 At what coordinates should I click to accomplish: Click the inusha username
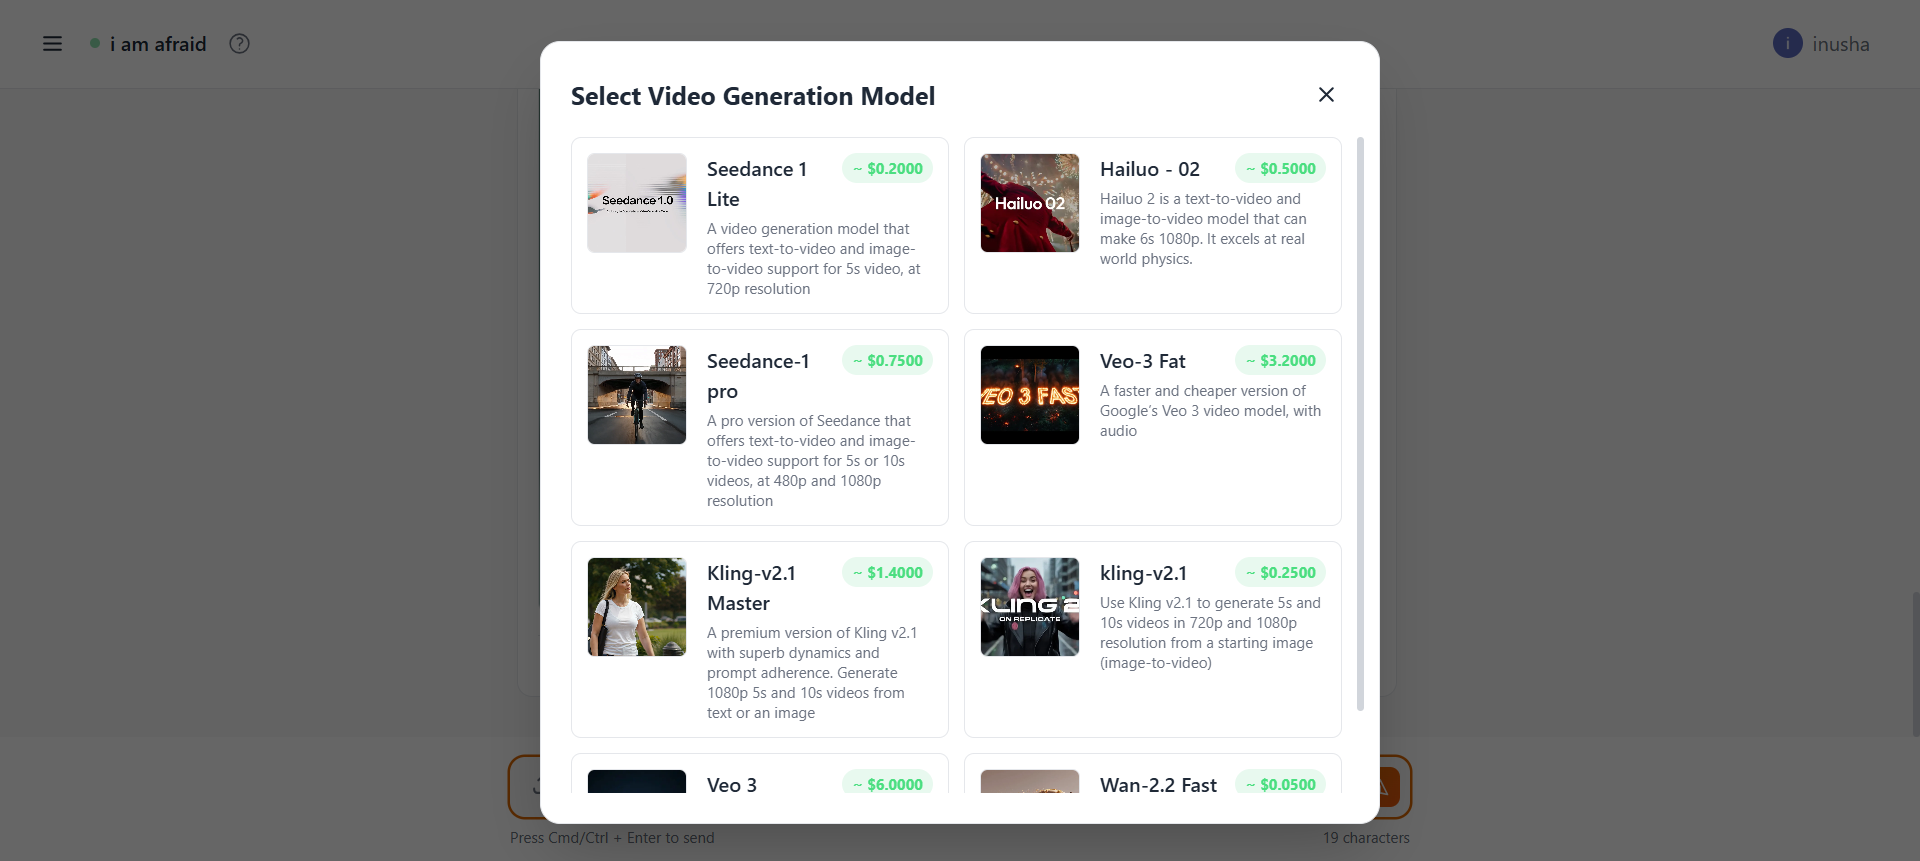(x=1841, y=44)
